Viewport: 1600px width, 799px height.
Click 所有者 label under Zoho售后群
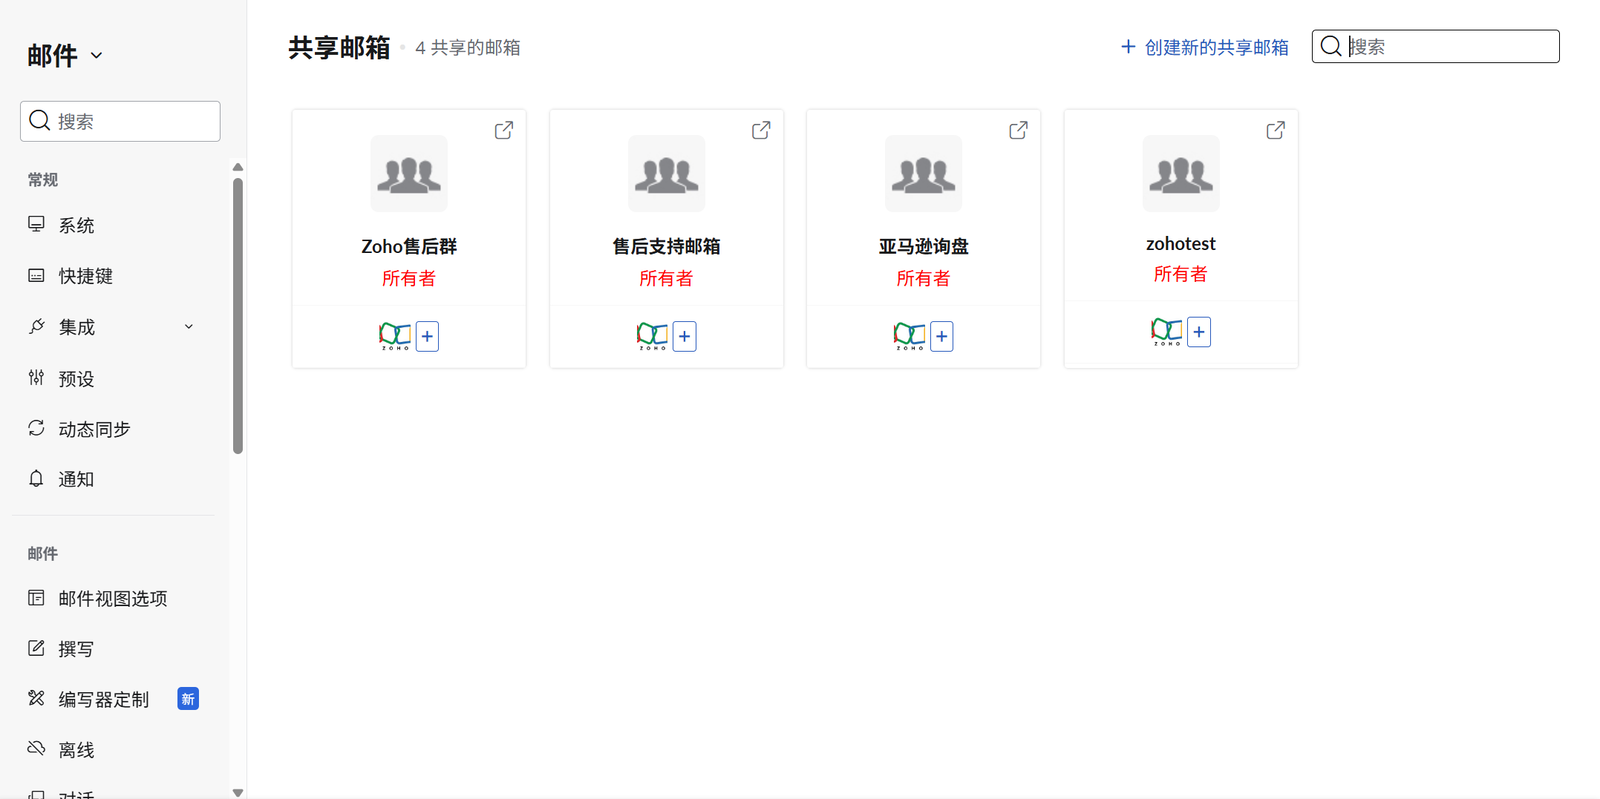click(x=409, y=278)
